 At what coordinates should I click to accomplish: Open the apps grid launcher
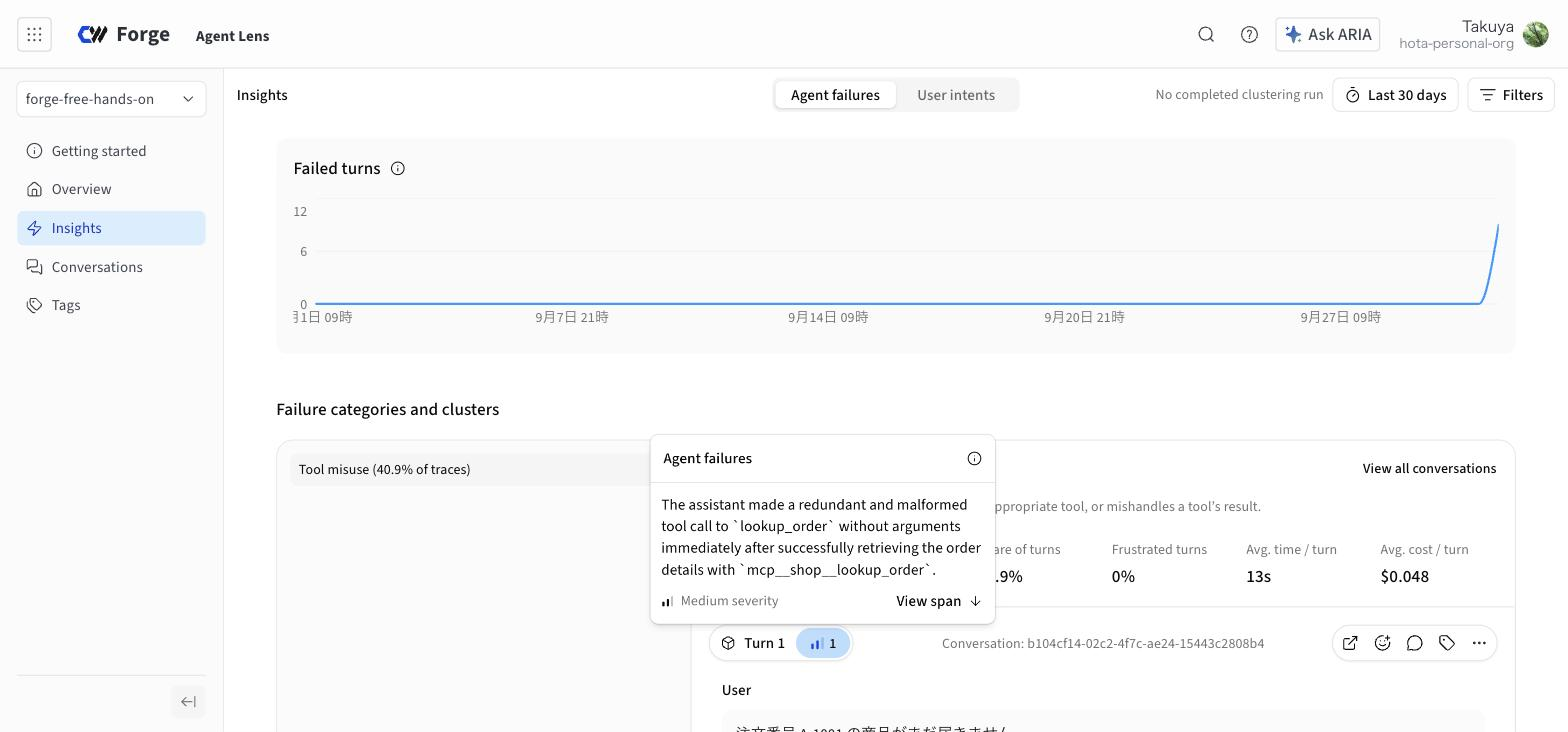click(x=34, y=34)
